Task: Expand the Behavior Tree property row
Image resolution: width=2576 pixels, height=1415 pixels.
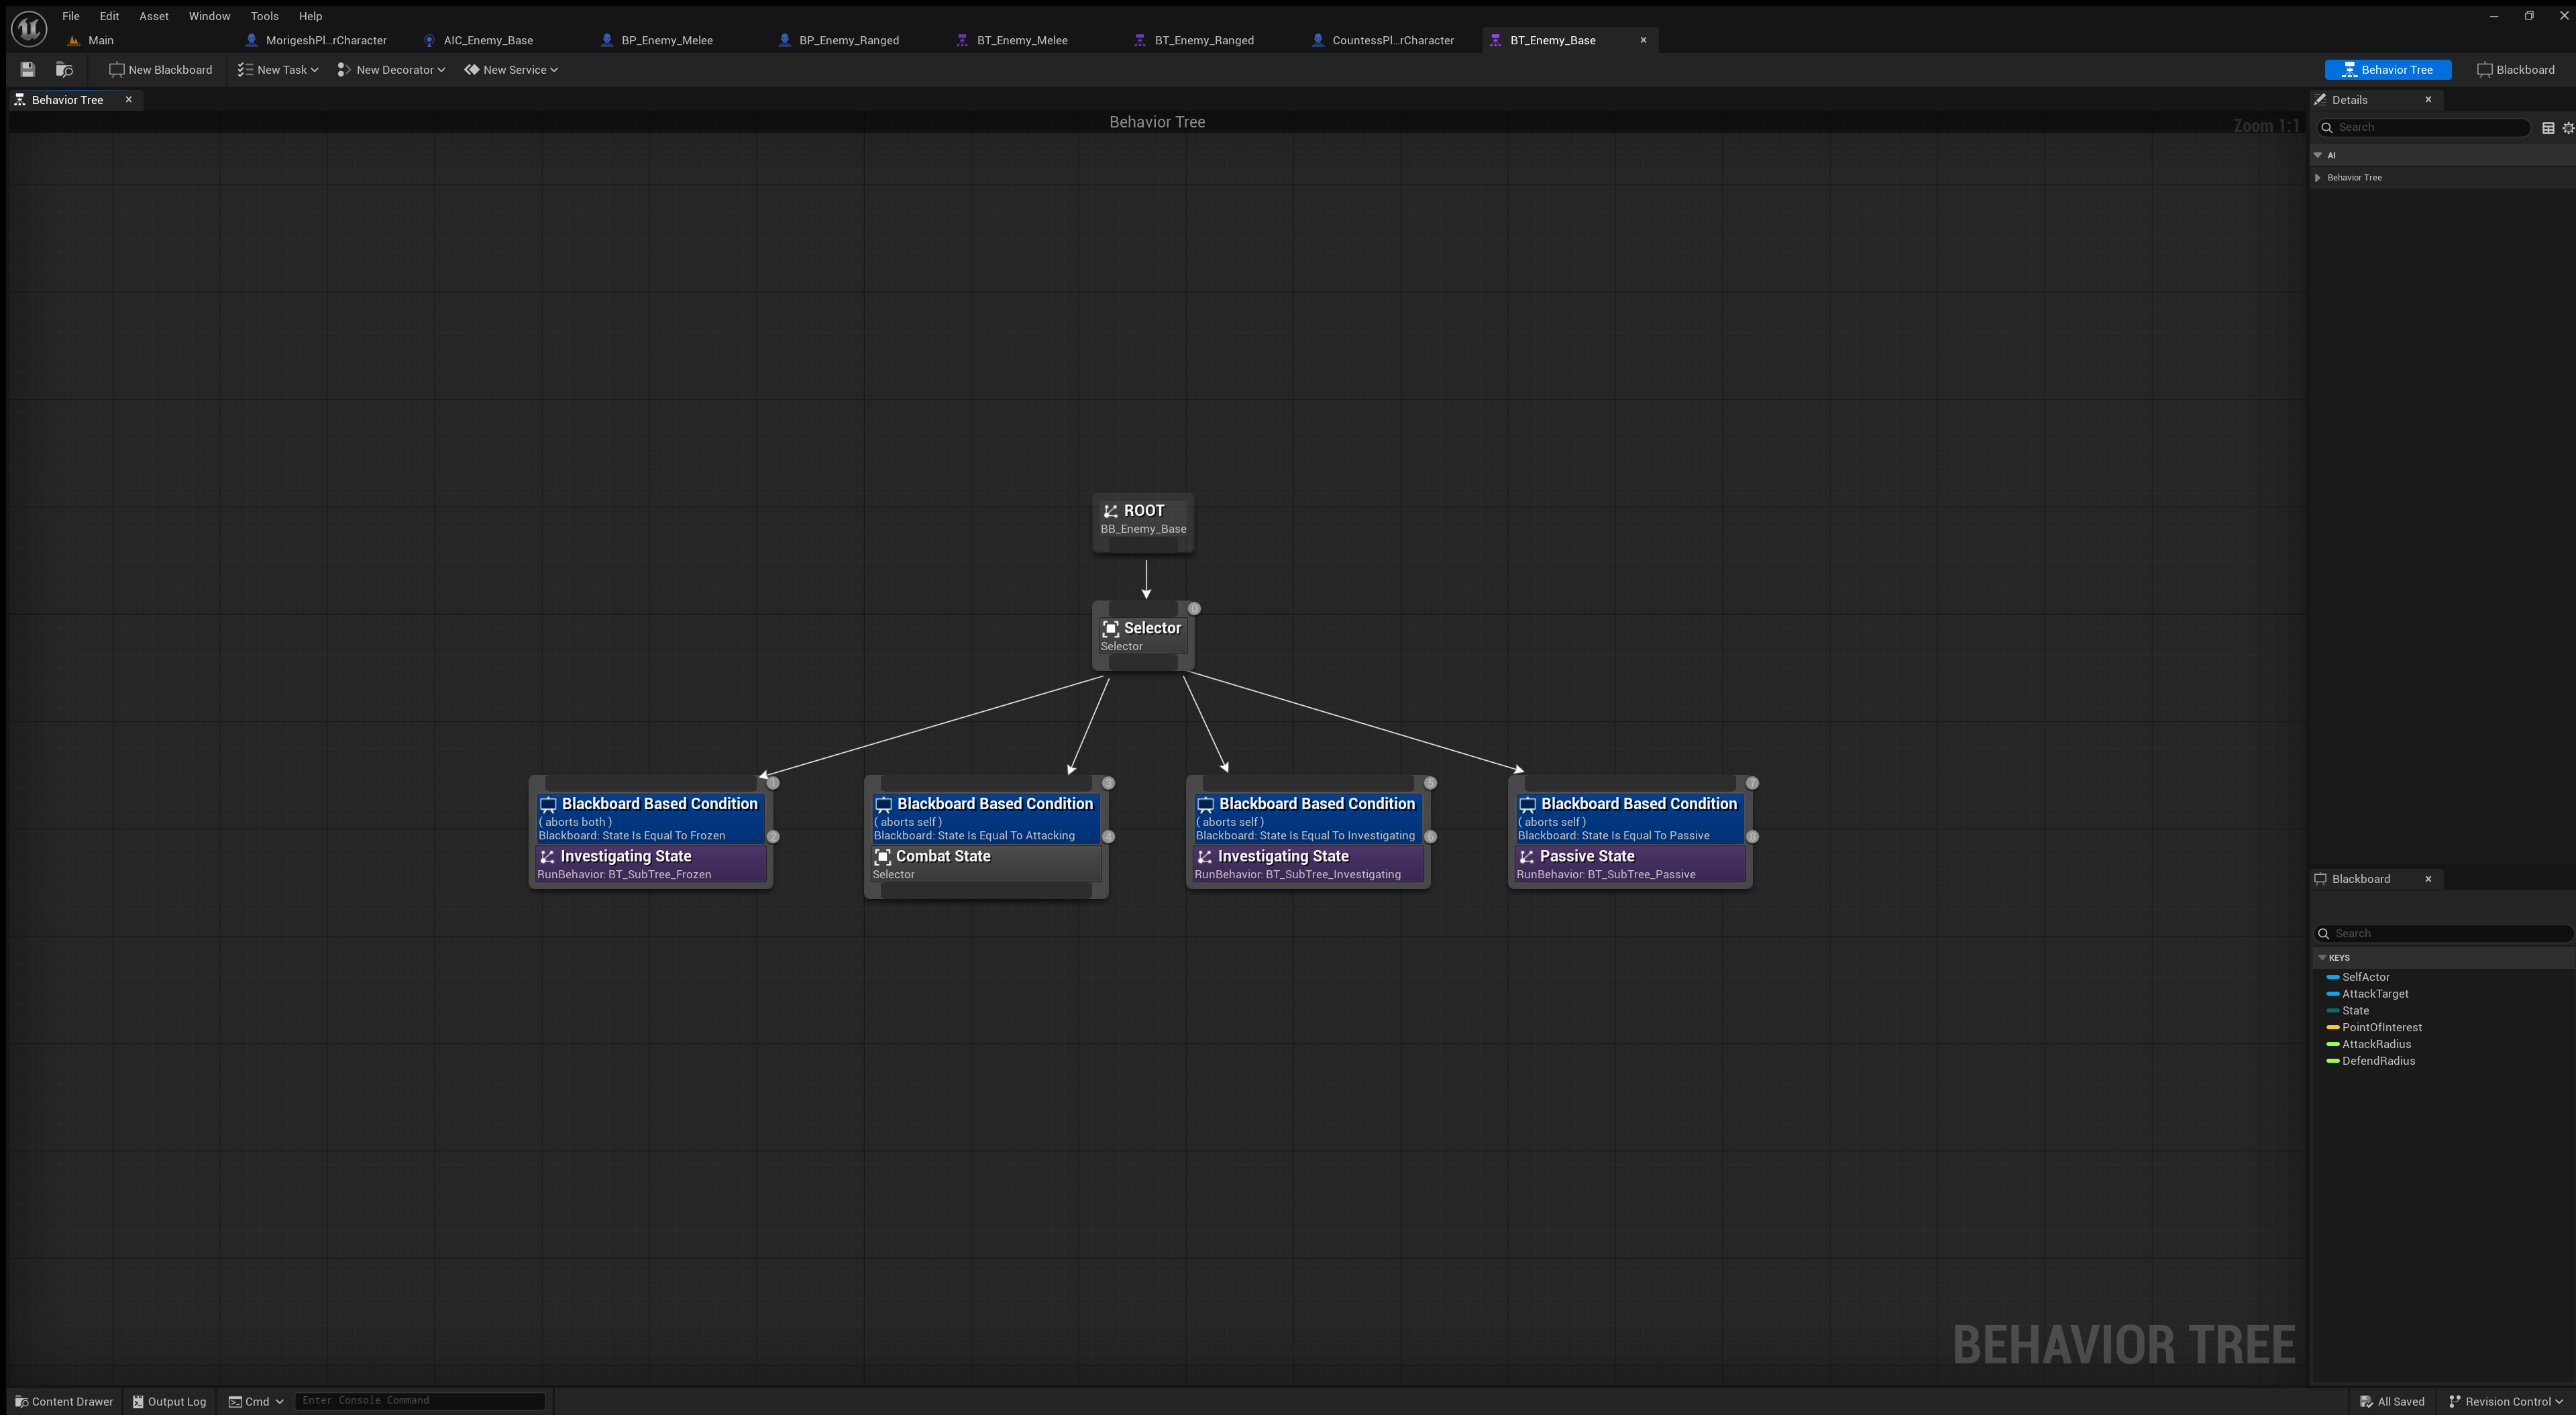Action: pos(2318,177)
